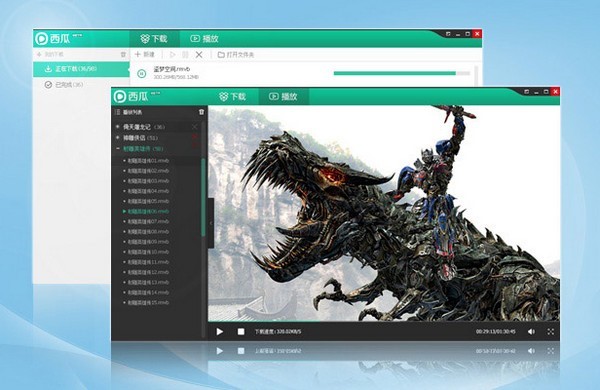Click the play button in player controls
Viewport: 600px width, 390px height.
point(220,331)
